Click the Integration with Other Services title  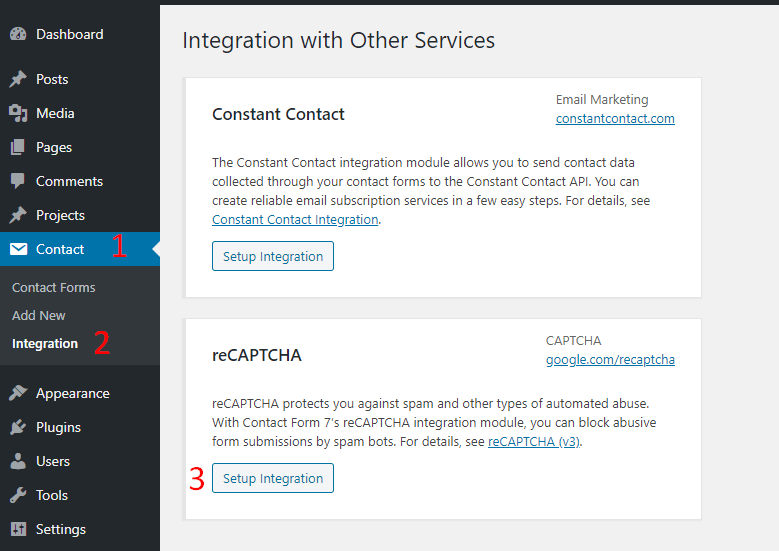point(339,40)
